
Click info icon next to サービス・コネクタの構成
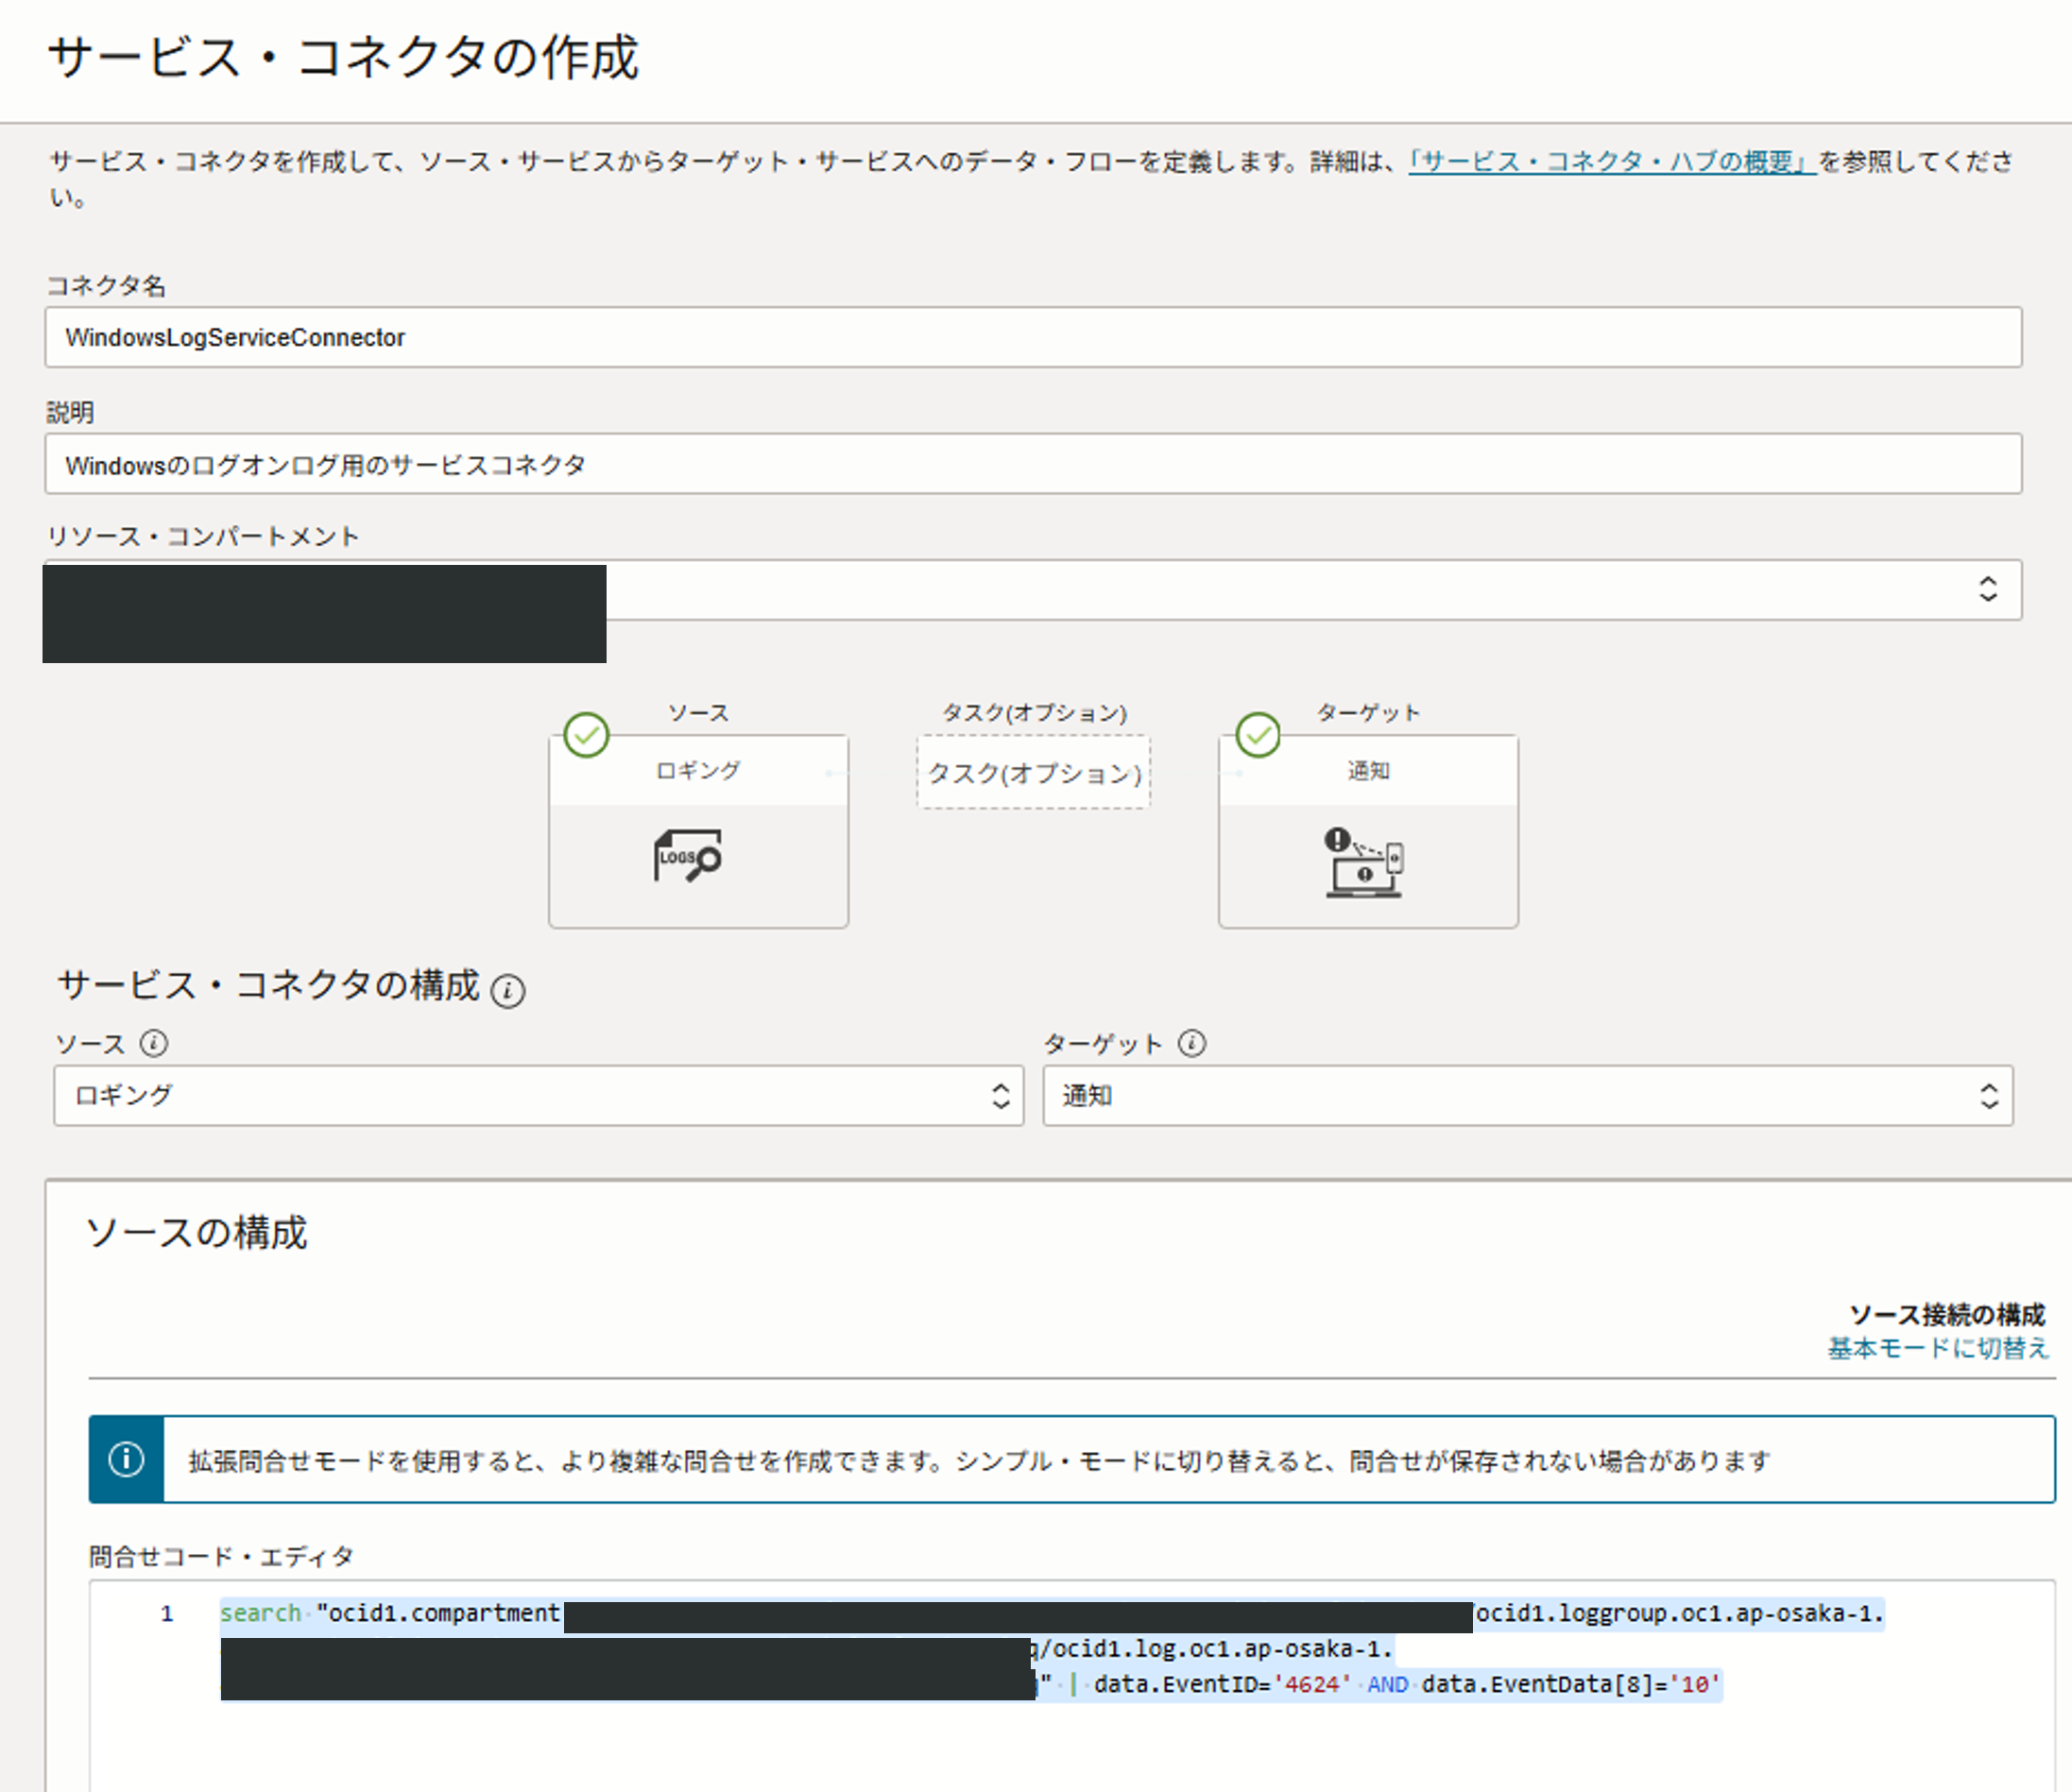(x=510, y=990)
